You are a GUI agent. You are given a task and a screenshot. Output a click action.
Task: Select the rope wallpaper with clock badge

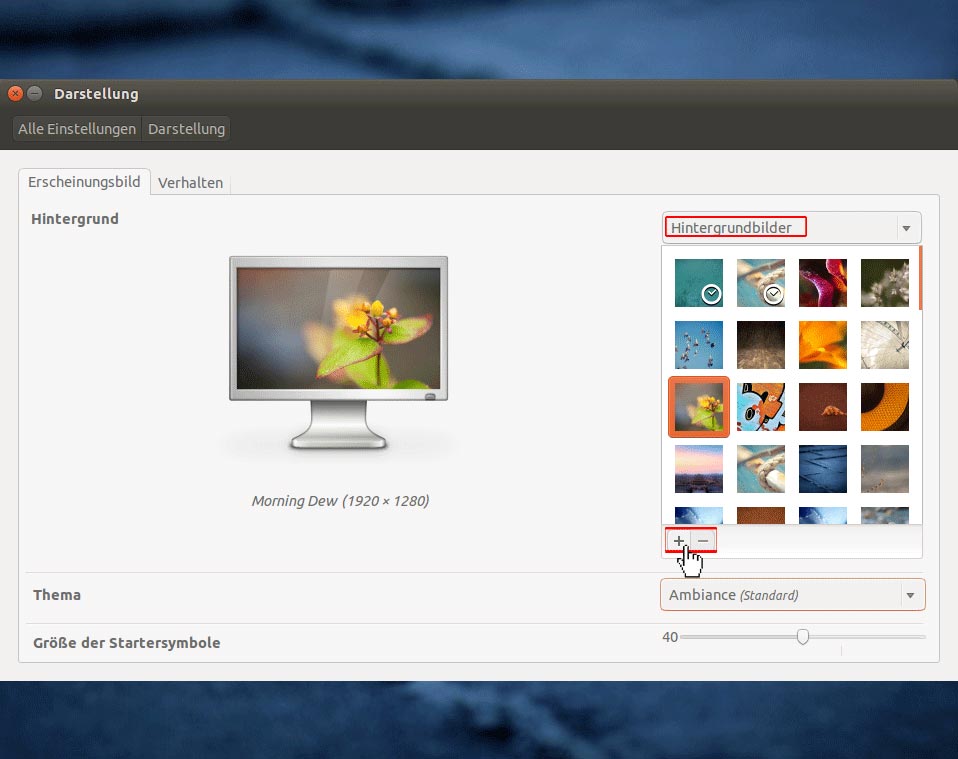[761, 283]
